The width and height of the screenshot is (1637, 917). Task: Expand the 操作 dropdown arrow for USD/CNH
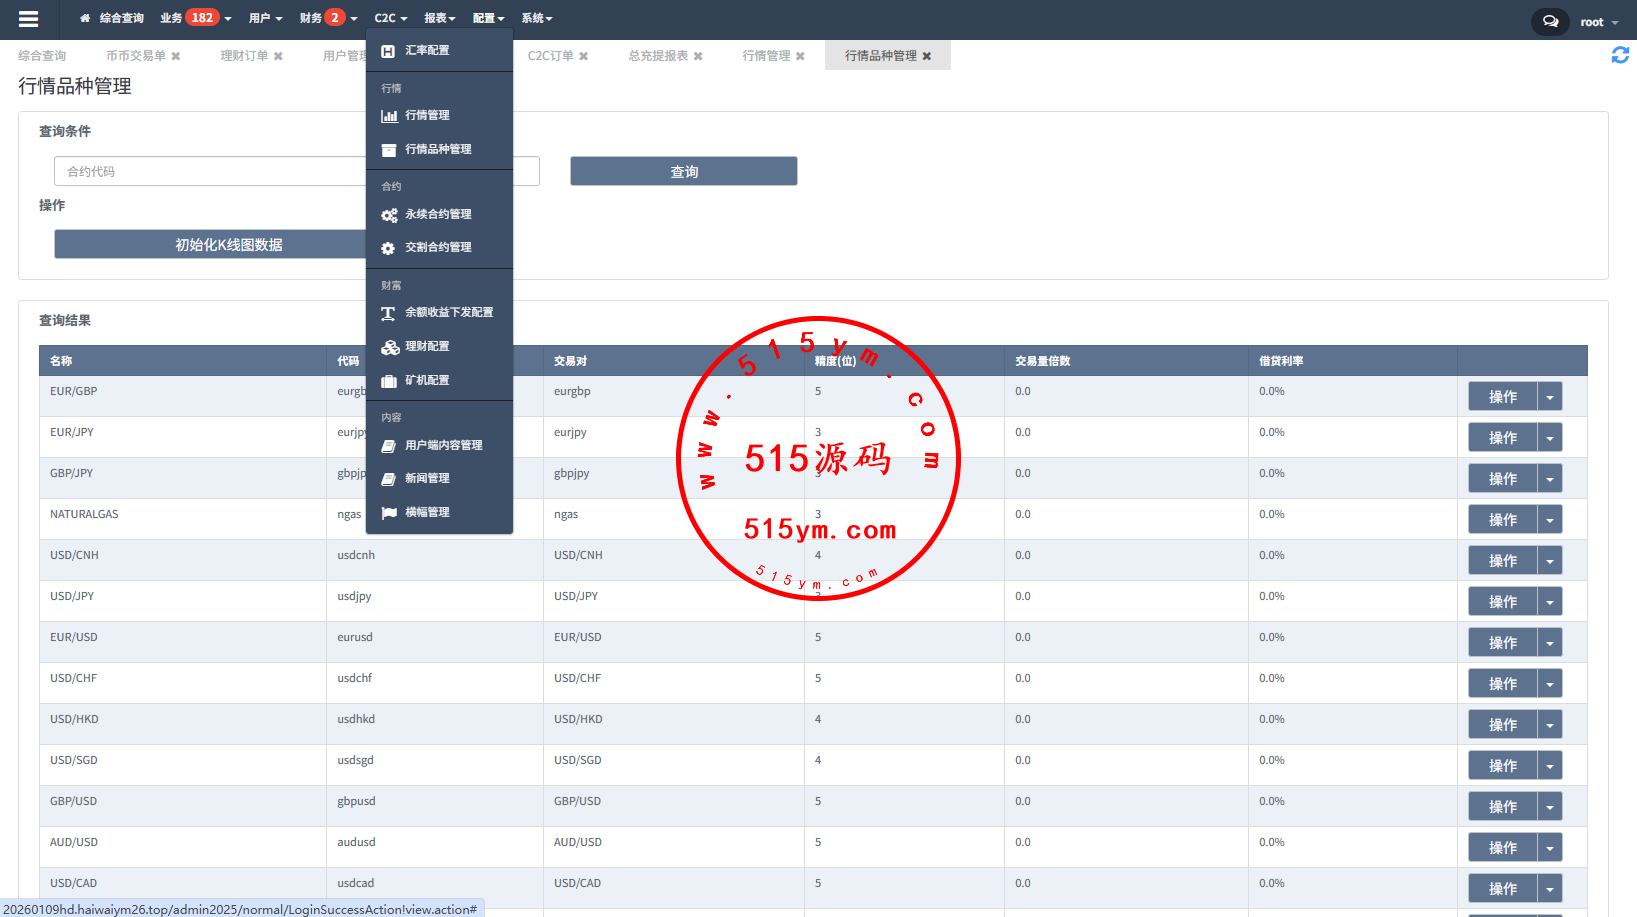pos(1549,561)
